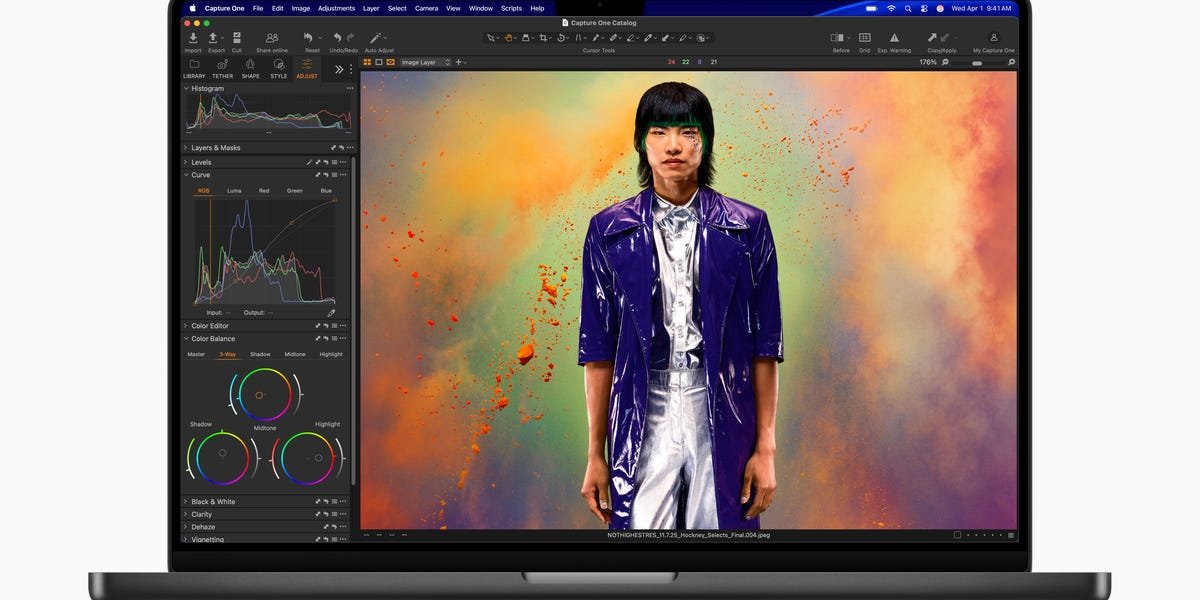The image size is (1200, 600).
Task: Open the Tether tool tab
Action: click(x=222, y=67)
